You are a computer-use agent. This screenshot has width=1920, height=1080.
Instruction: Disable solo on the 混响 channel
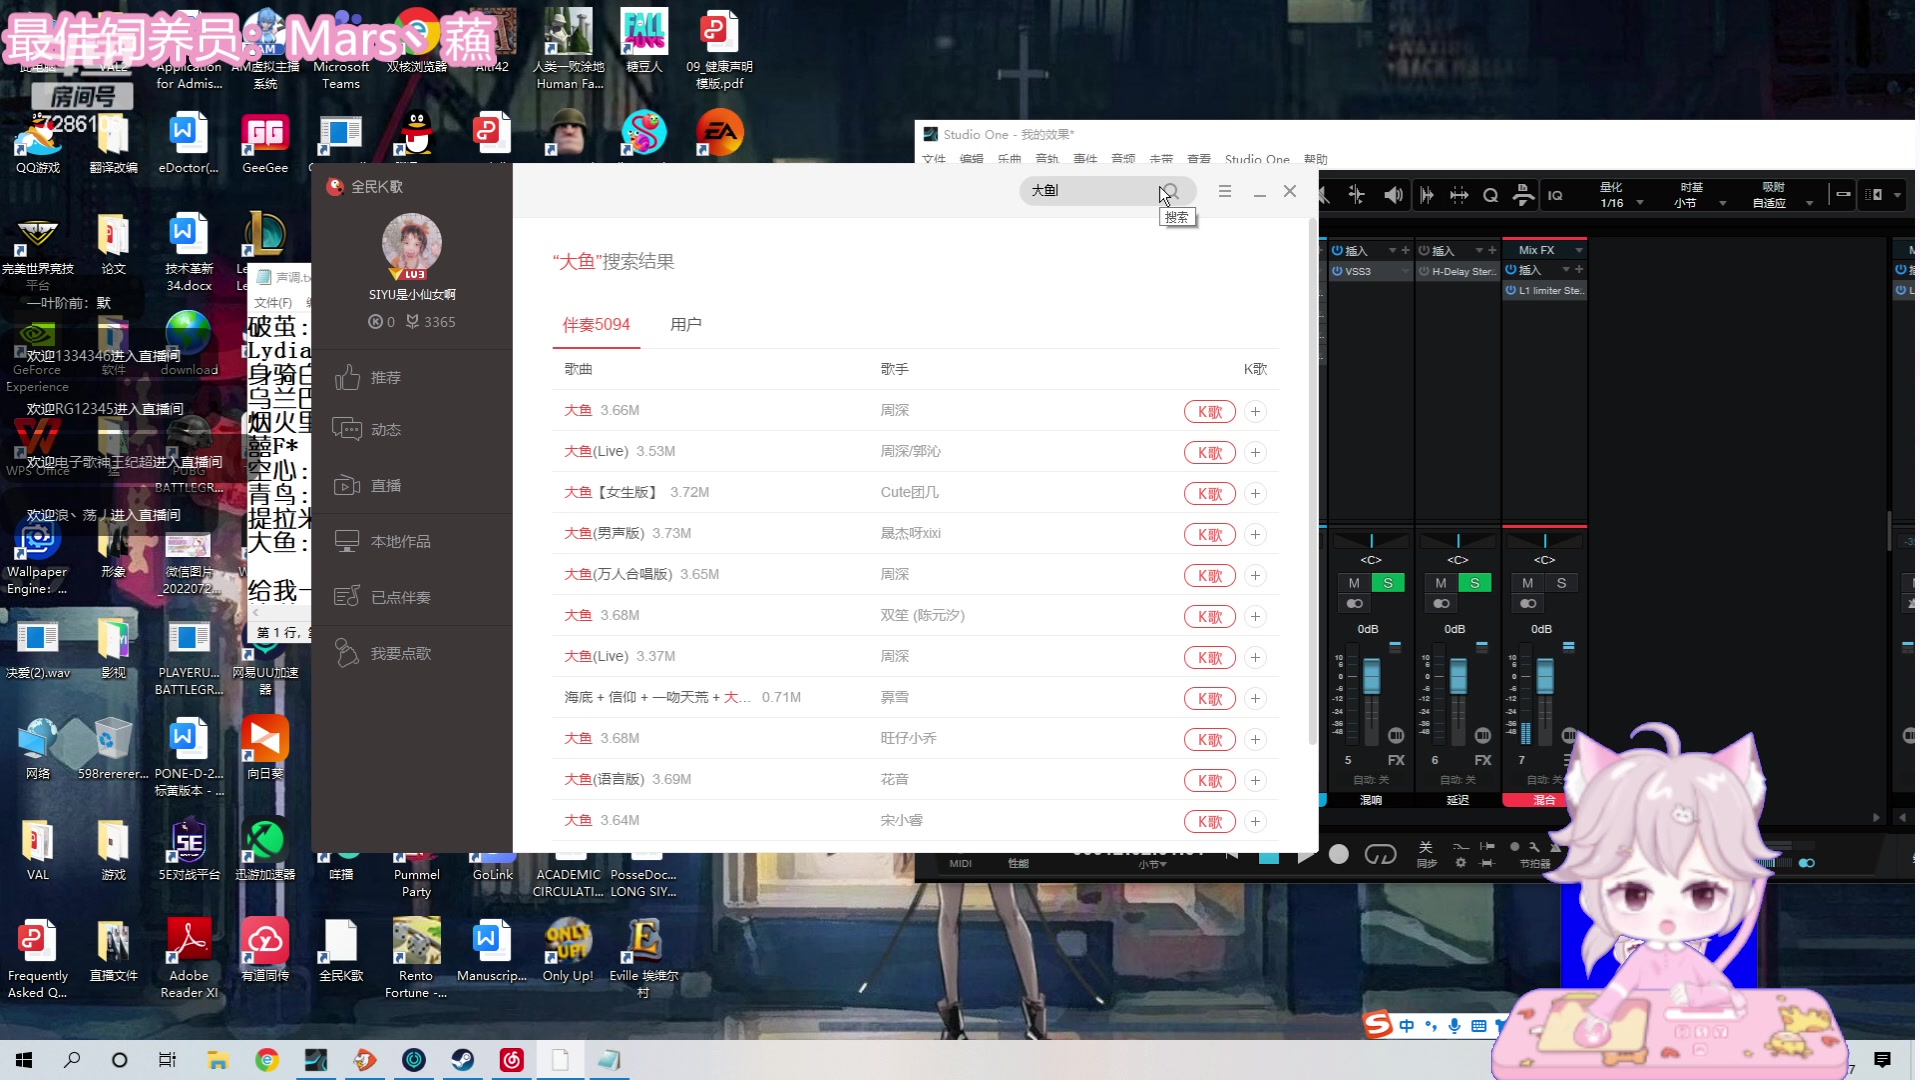coord(1388,582)
